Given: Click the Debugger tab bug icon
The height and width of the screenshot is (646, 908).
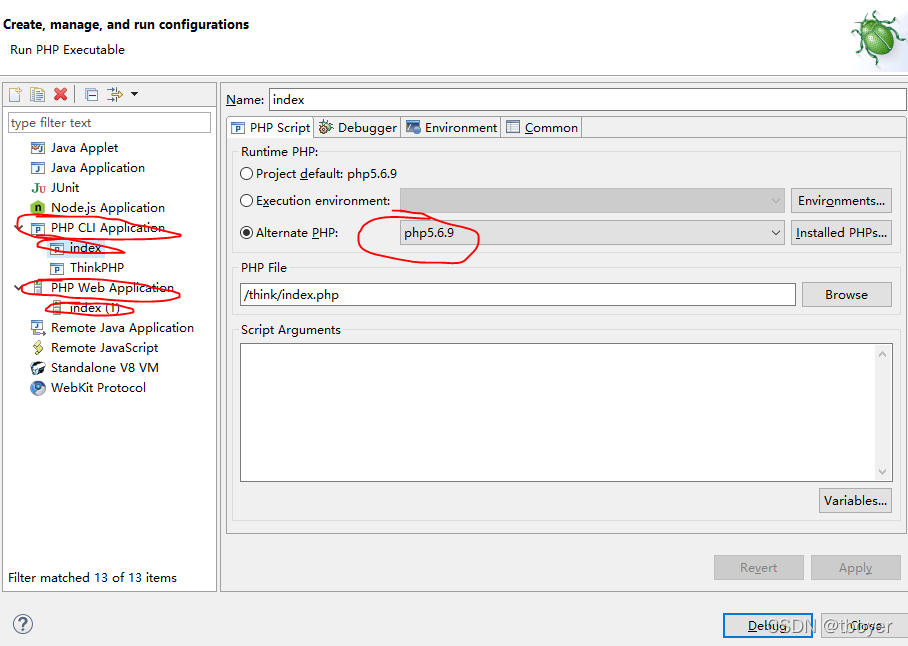Looking at the screenshot, I should pyautogui.click(x=326, y=127).
